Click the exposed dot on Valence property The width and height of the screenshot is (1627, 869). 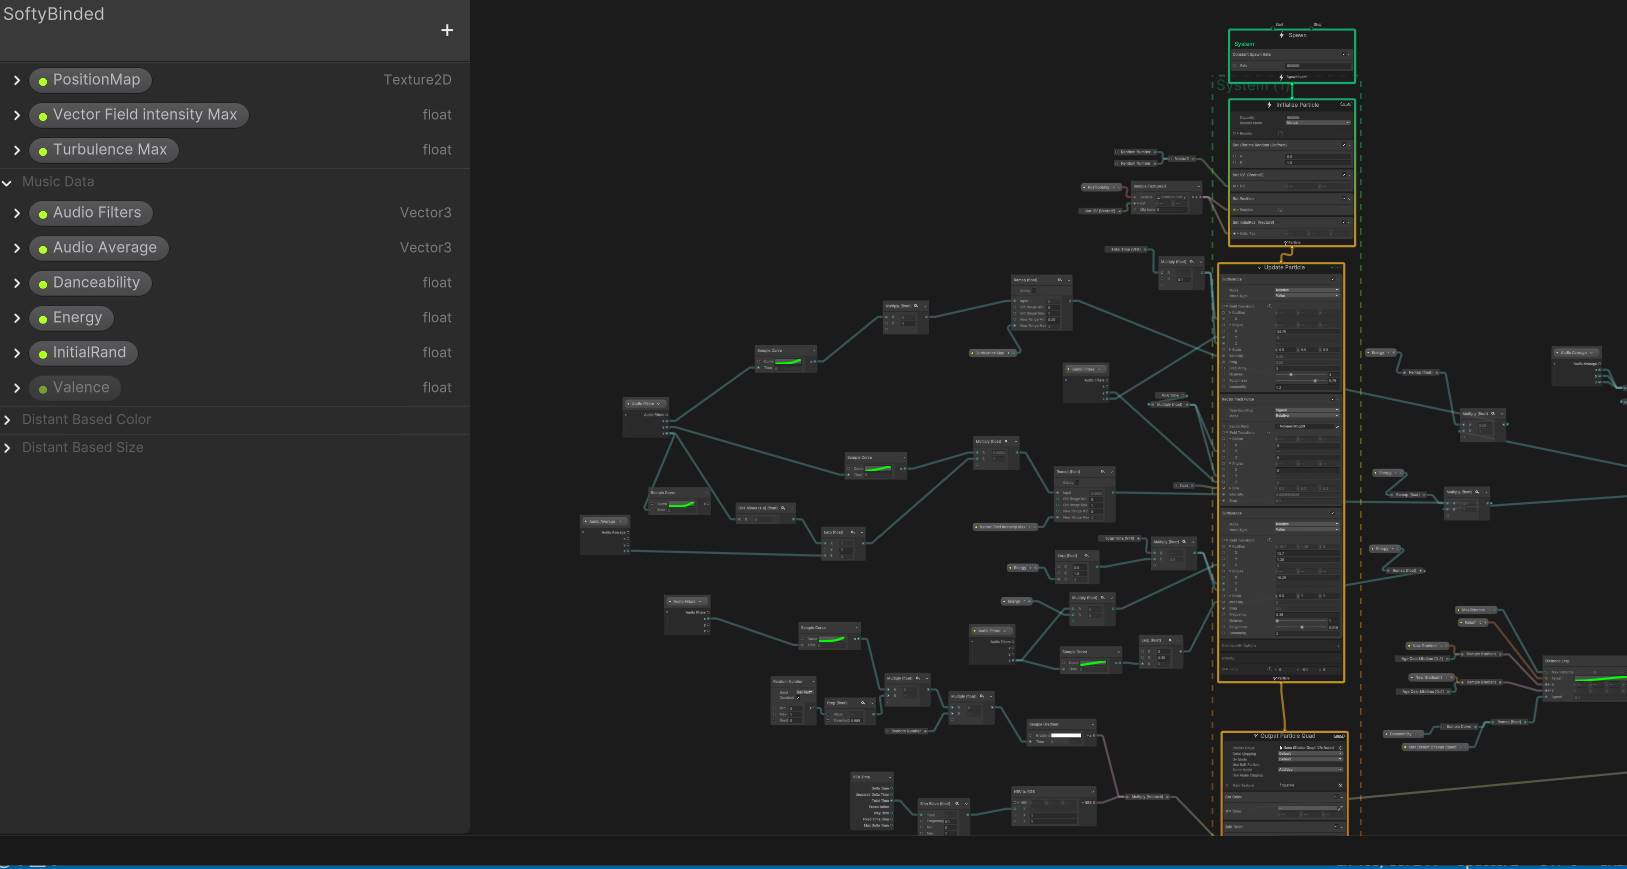[43, 389]
